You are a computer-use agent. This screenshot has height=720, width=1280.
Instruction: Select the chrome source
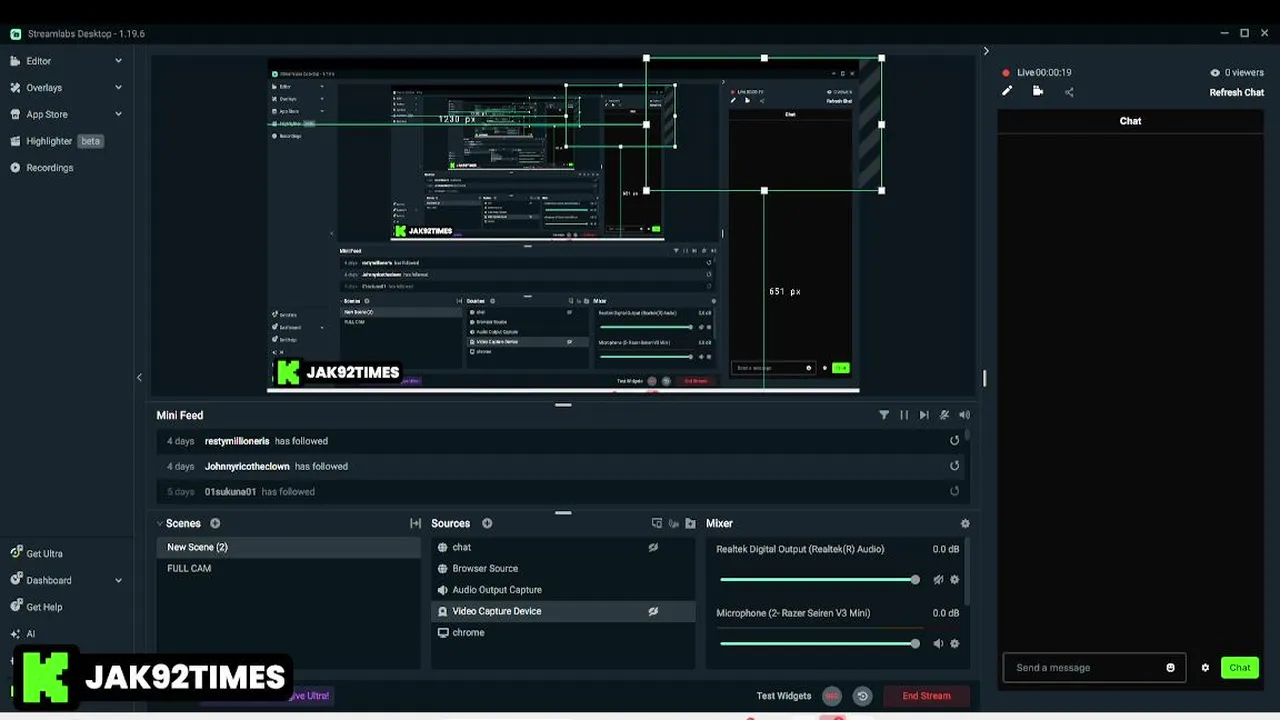[563, 632]
